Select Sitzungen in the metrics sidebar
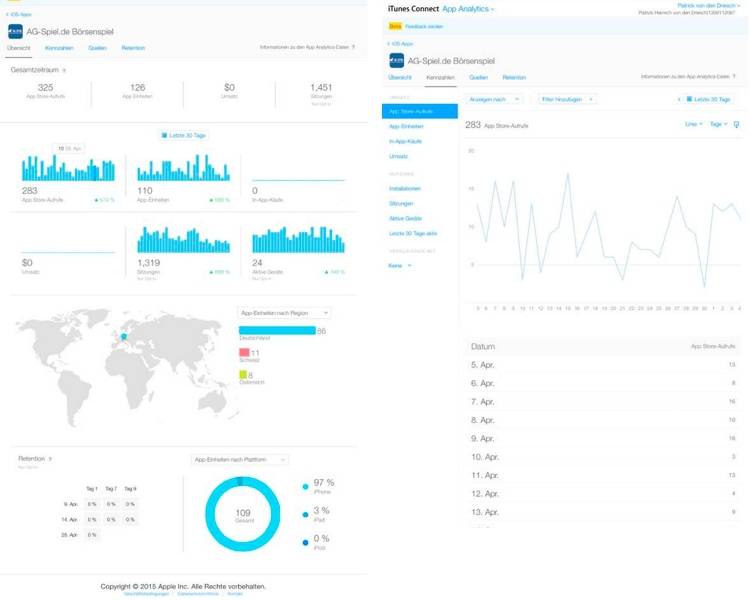The width and height of the screenshot is (750, 601). click(401, 203)
